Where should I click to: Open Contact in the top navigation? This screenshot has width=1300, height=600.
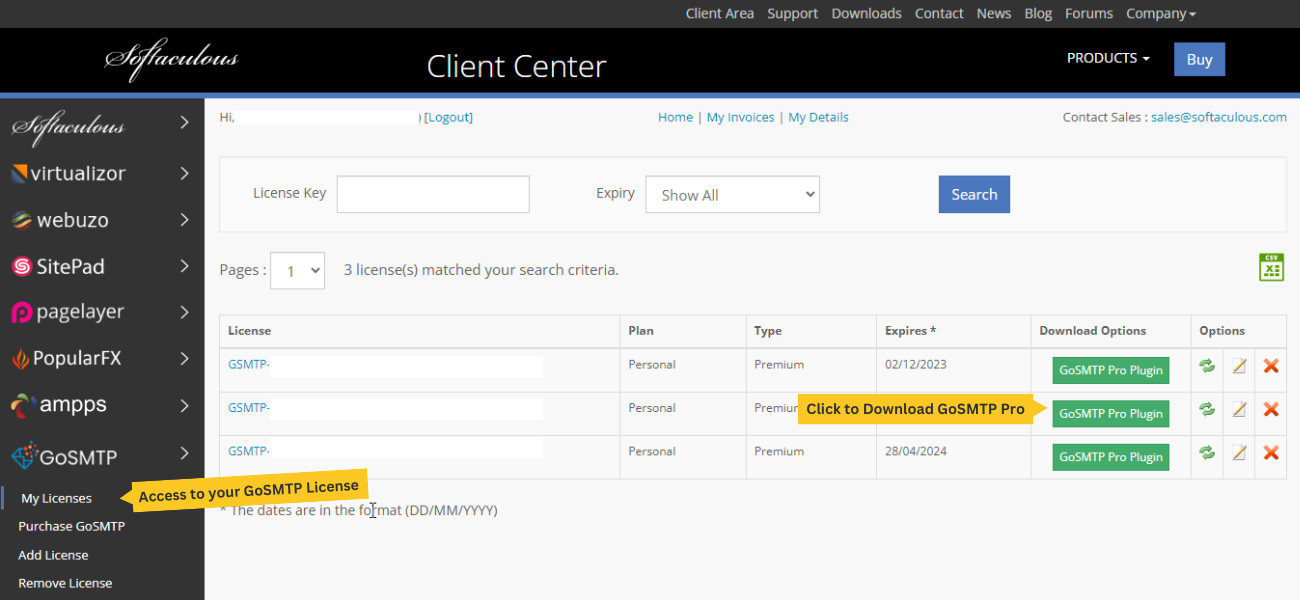[939, 14]
